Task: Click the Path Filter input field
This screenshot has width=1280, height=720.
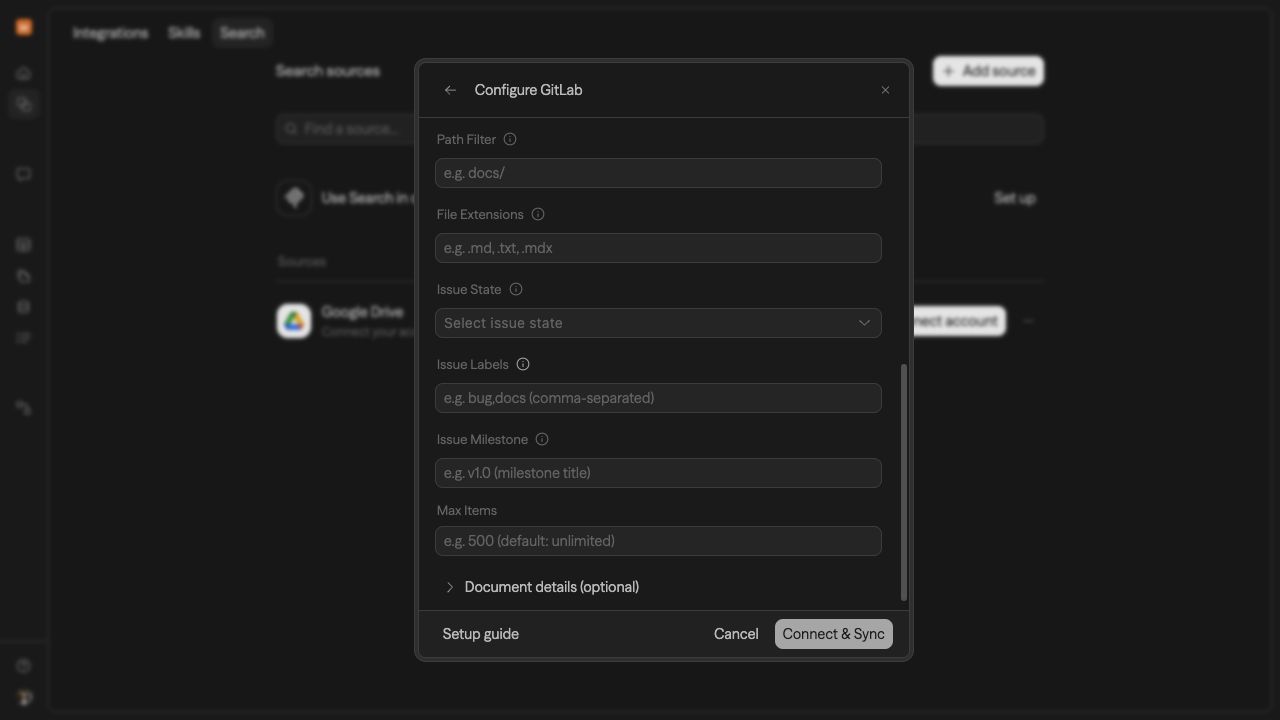Action: click(x=658, y=173)
